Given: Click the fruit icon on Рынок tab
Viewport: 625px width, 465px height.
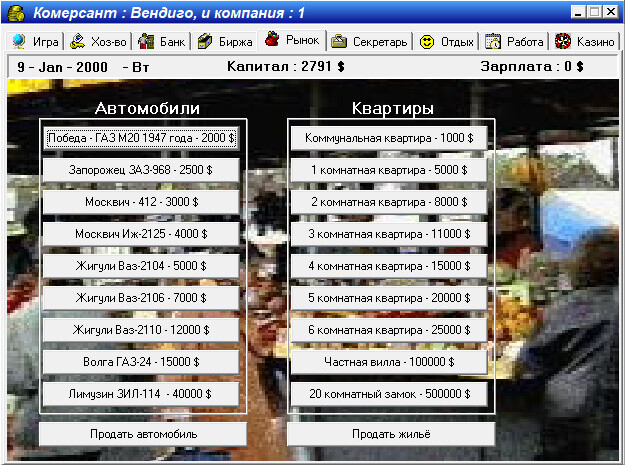Looking at the screenshot, I should (x=272, y=39).
